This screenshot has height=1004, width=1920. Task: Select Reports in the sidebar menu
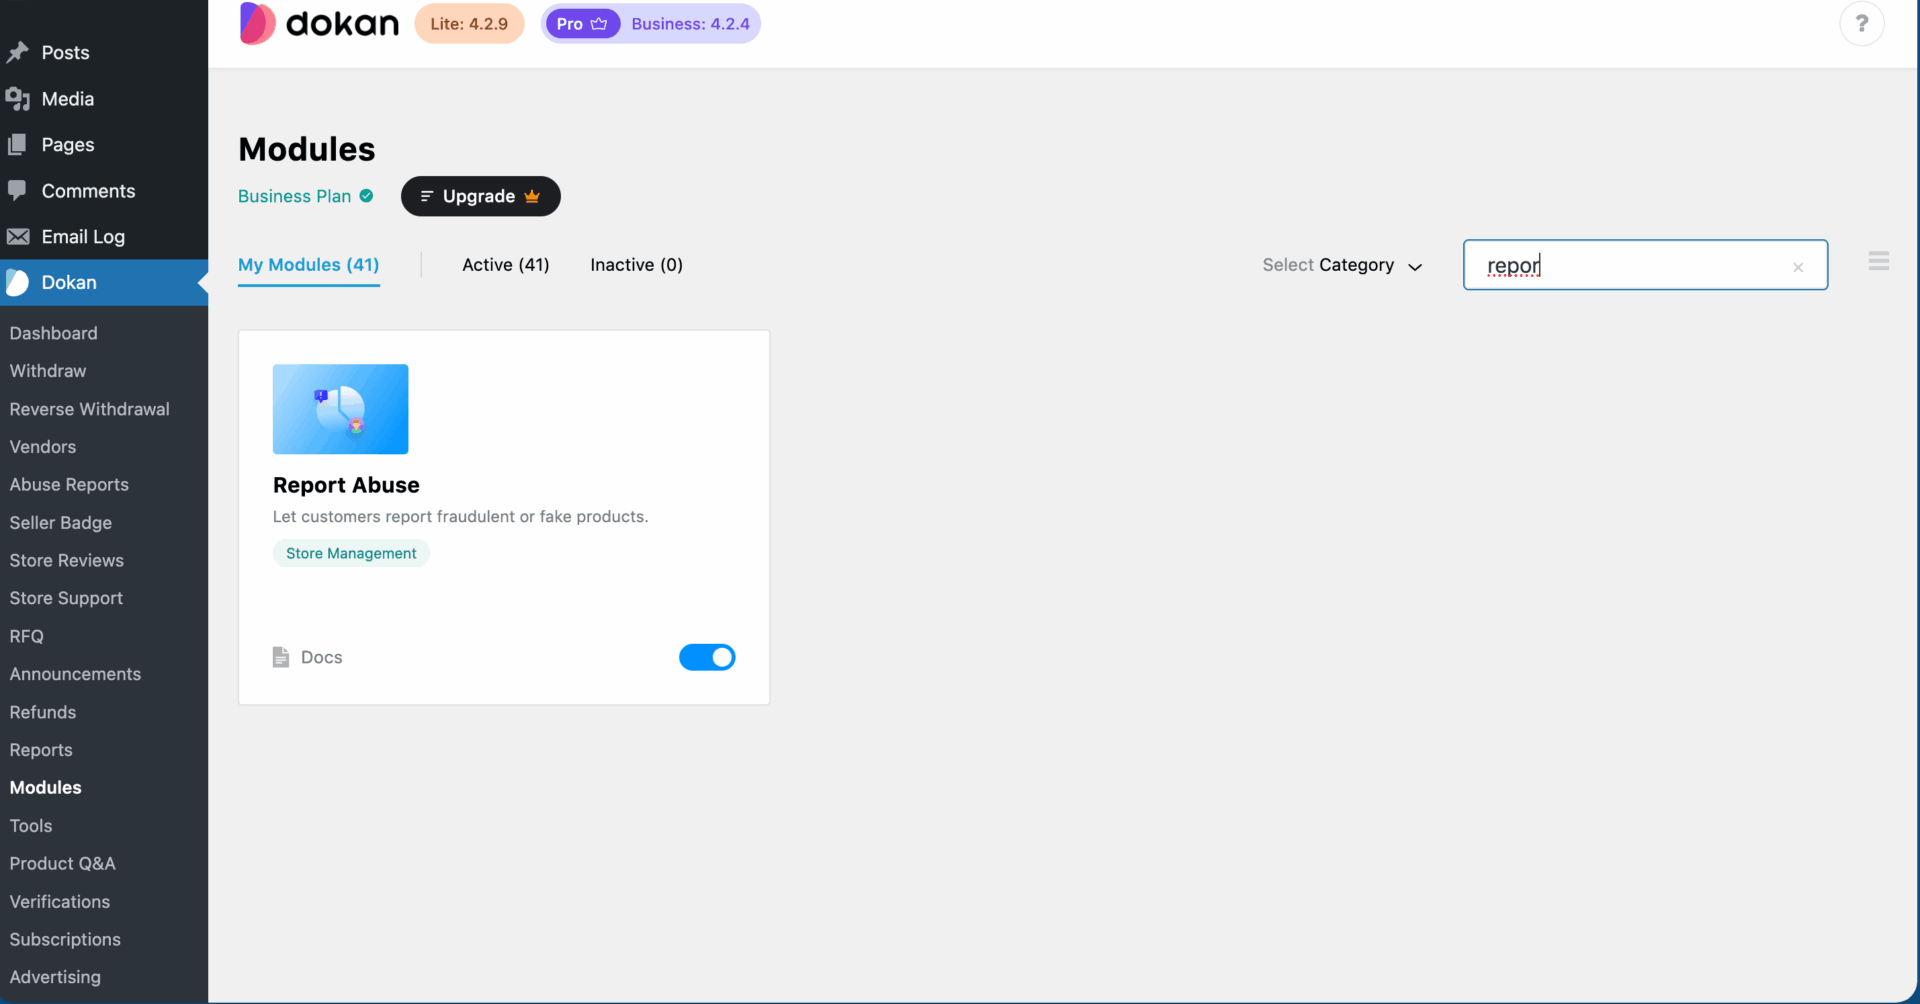click(41, 750)
